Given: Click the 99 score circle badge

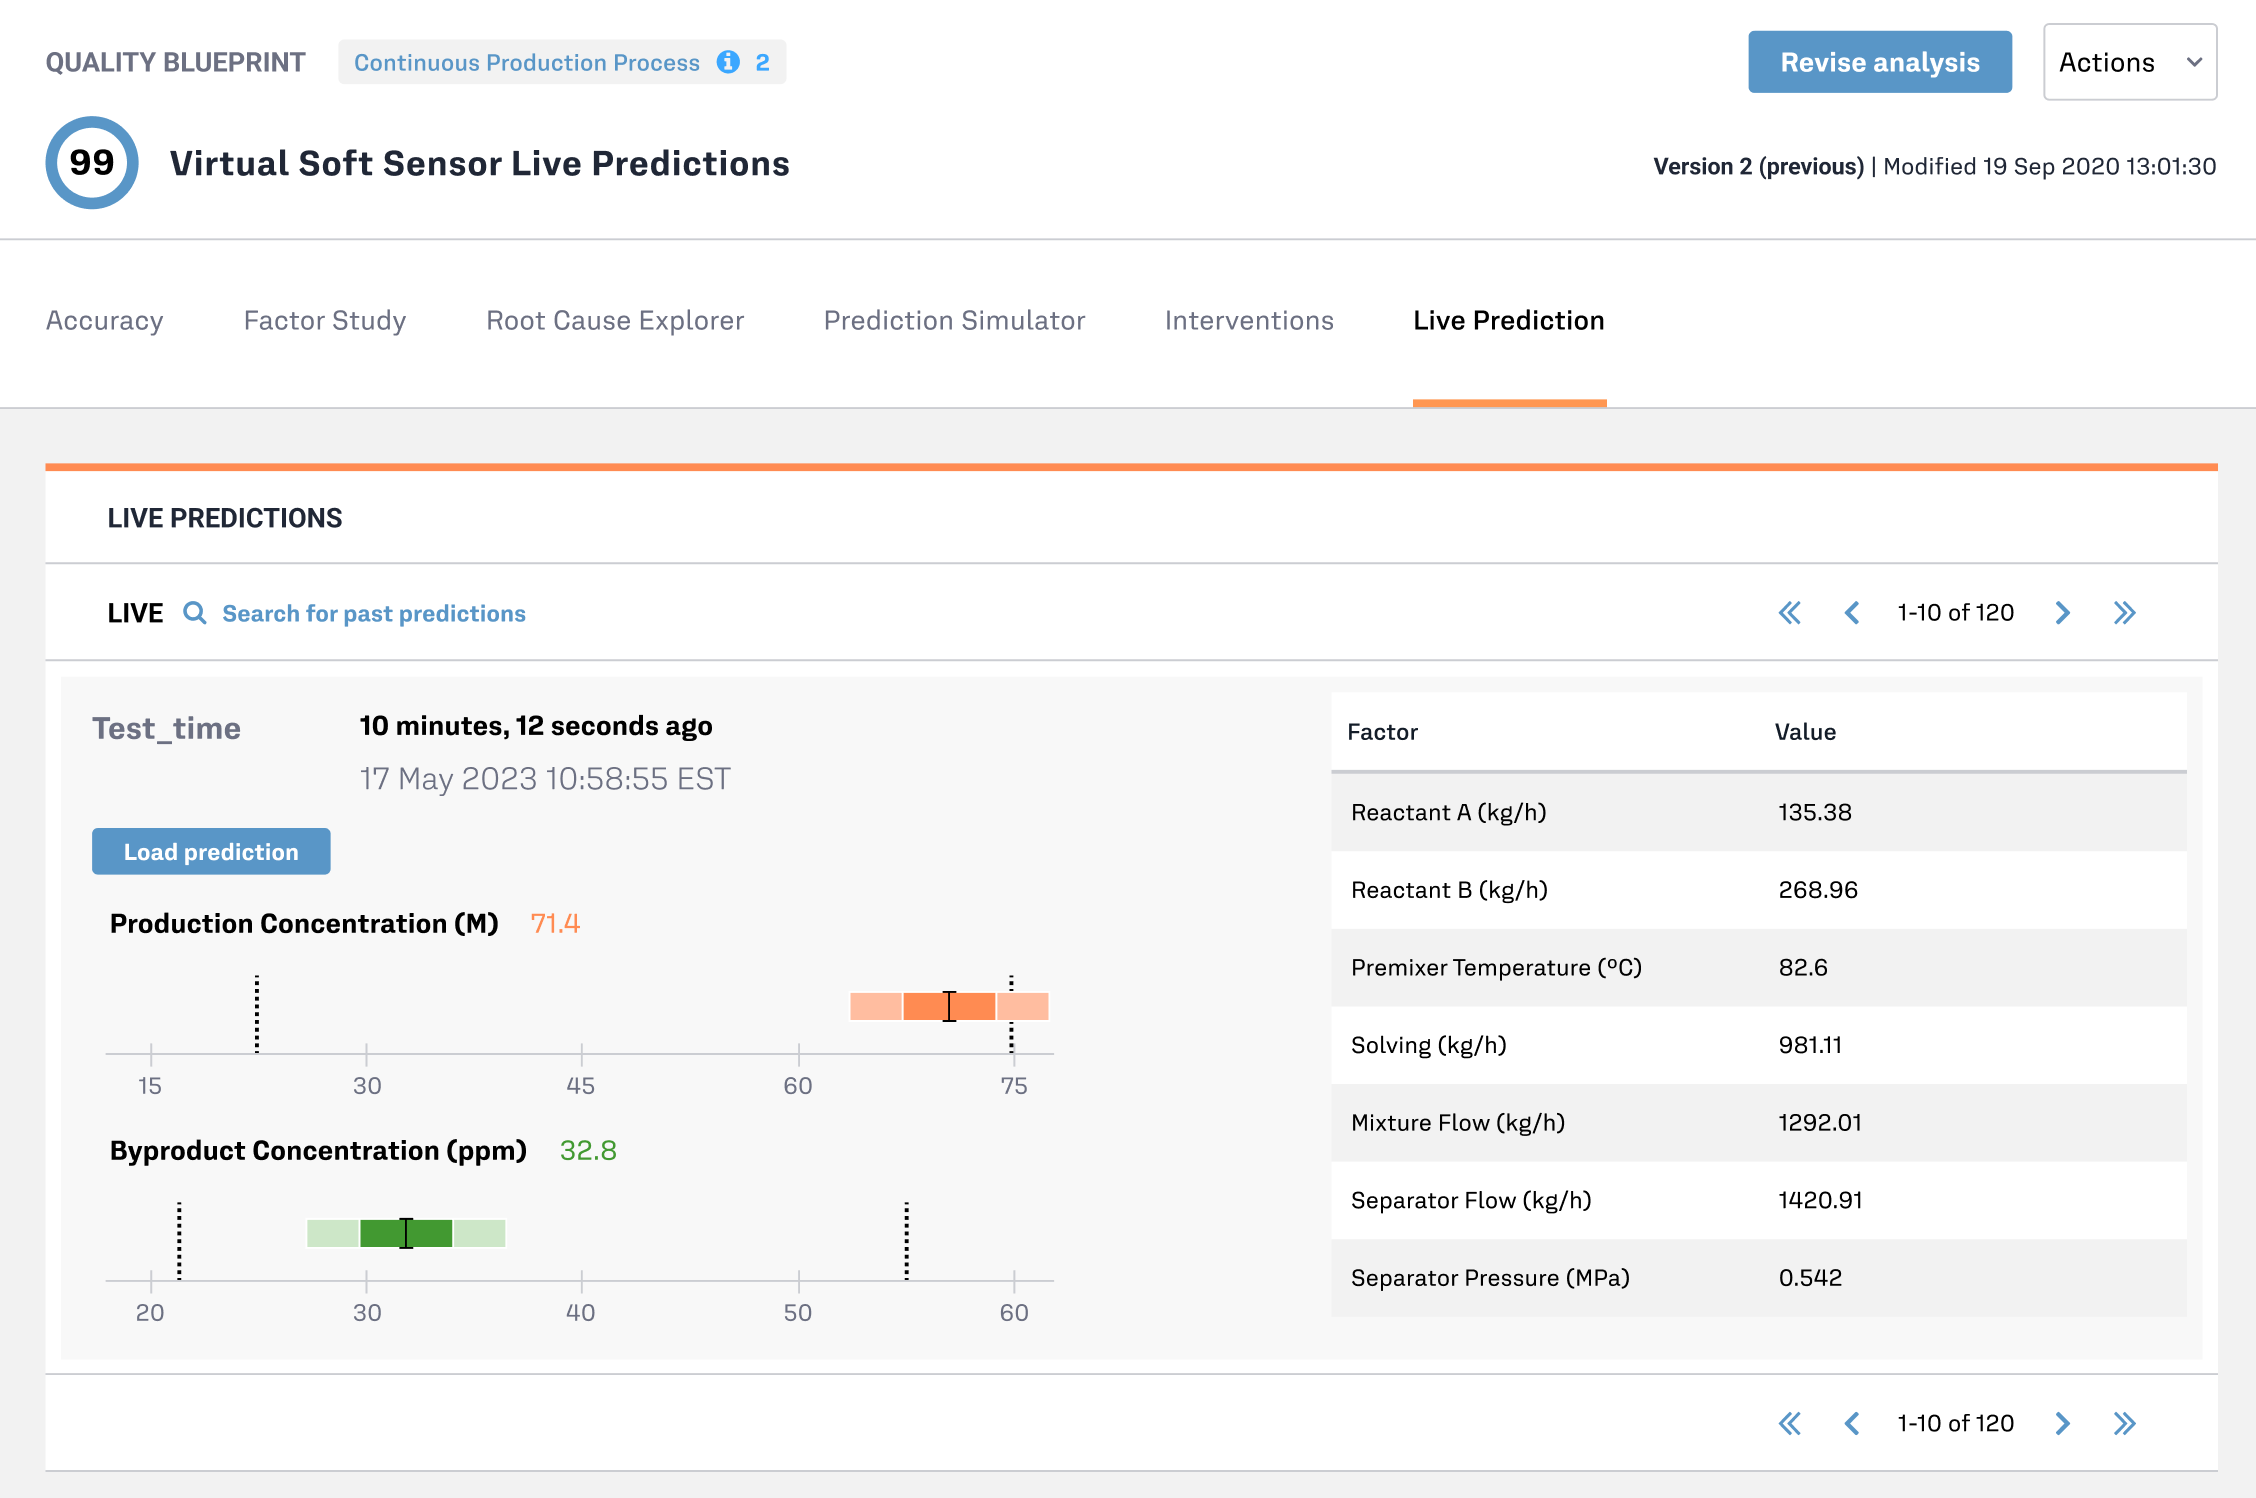Looking at the screenshot, I should (92, 163).
